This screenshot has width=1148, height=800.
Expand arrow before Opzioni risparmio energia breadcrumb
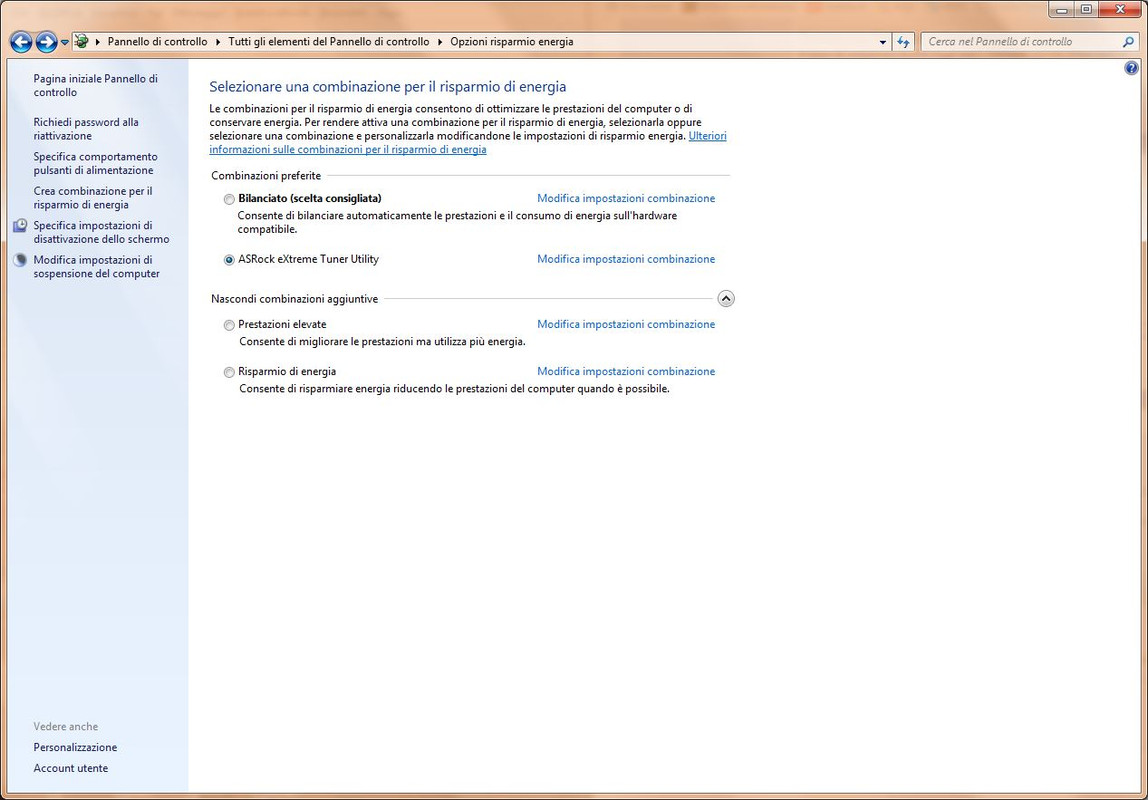pyautogui.click(x=440, y=42)
